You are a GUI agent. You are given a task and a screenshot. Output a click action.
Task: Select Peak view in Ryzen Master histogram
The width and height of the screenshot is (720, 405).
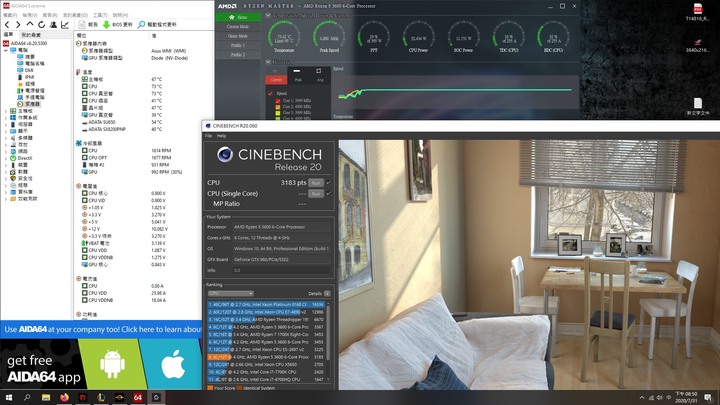pyautogui.click(x=298, y=80)
